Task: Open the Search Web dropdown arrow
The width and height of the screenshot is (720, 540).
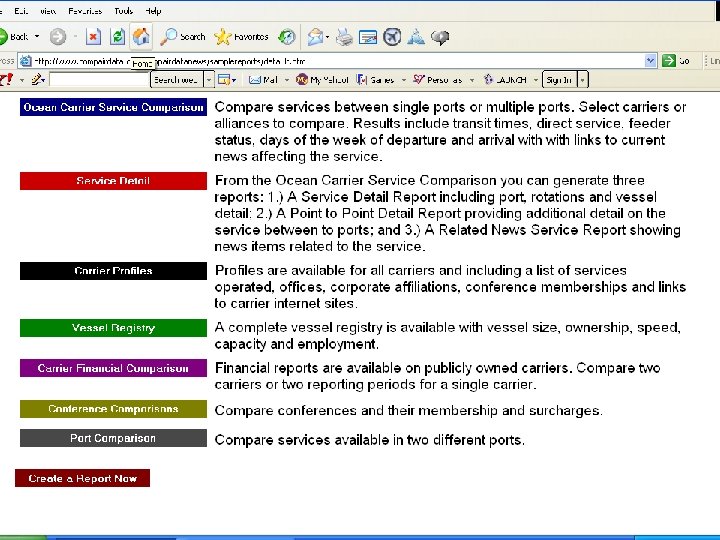Action: (209, 80)
